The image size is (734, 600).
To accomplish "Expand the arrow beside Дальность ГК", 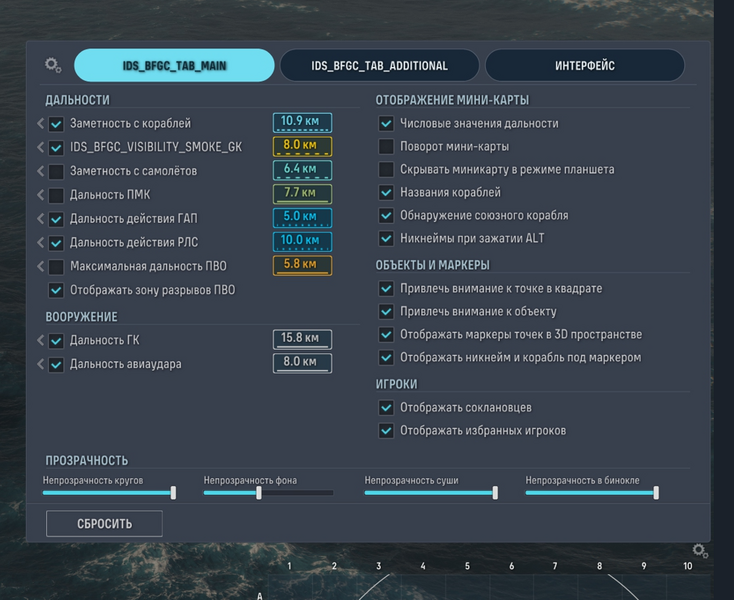I will tap(40, 340).
